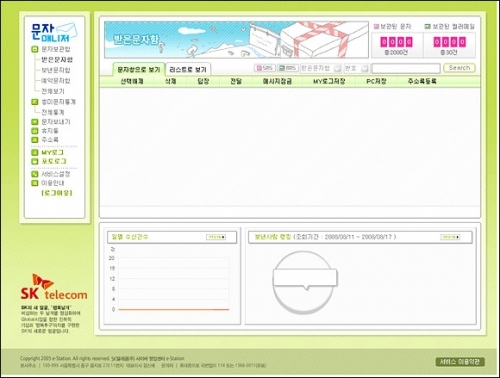Click the 받은문자함 banner image
This screenshot has height=378, width=500.
pyautogui.click(x=236, y=40)
